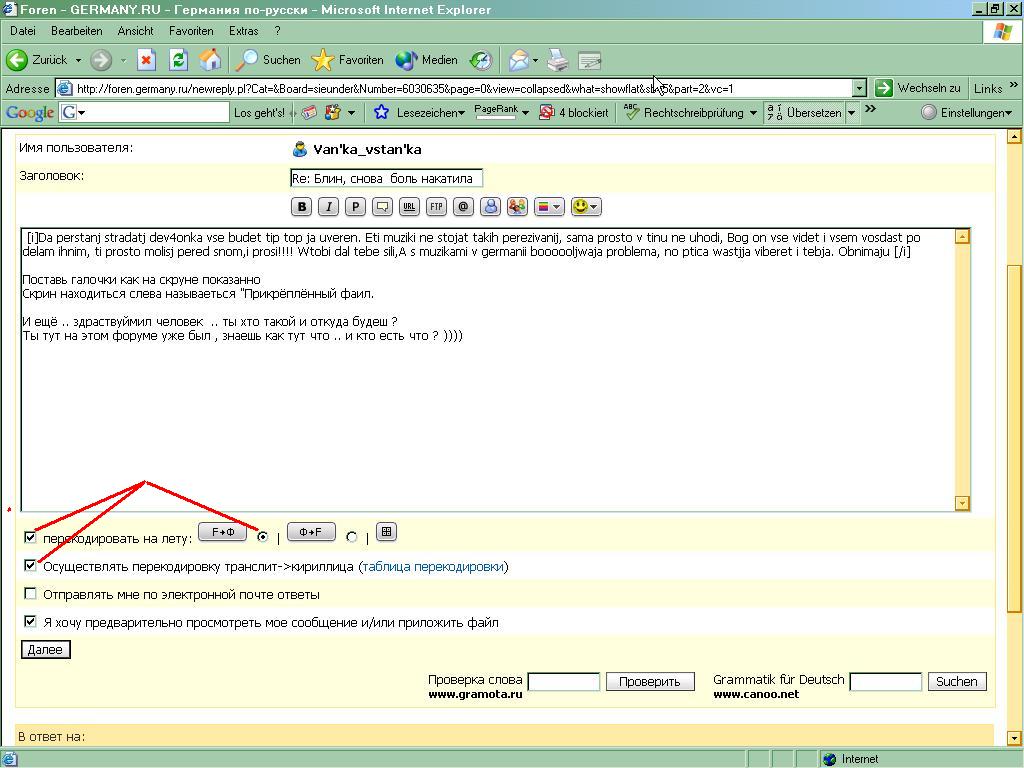1024x768 pixels.
Task: Click the Print icon in the toolbar
Action: tap(558, 60)
